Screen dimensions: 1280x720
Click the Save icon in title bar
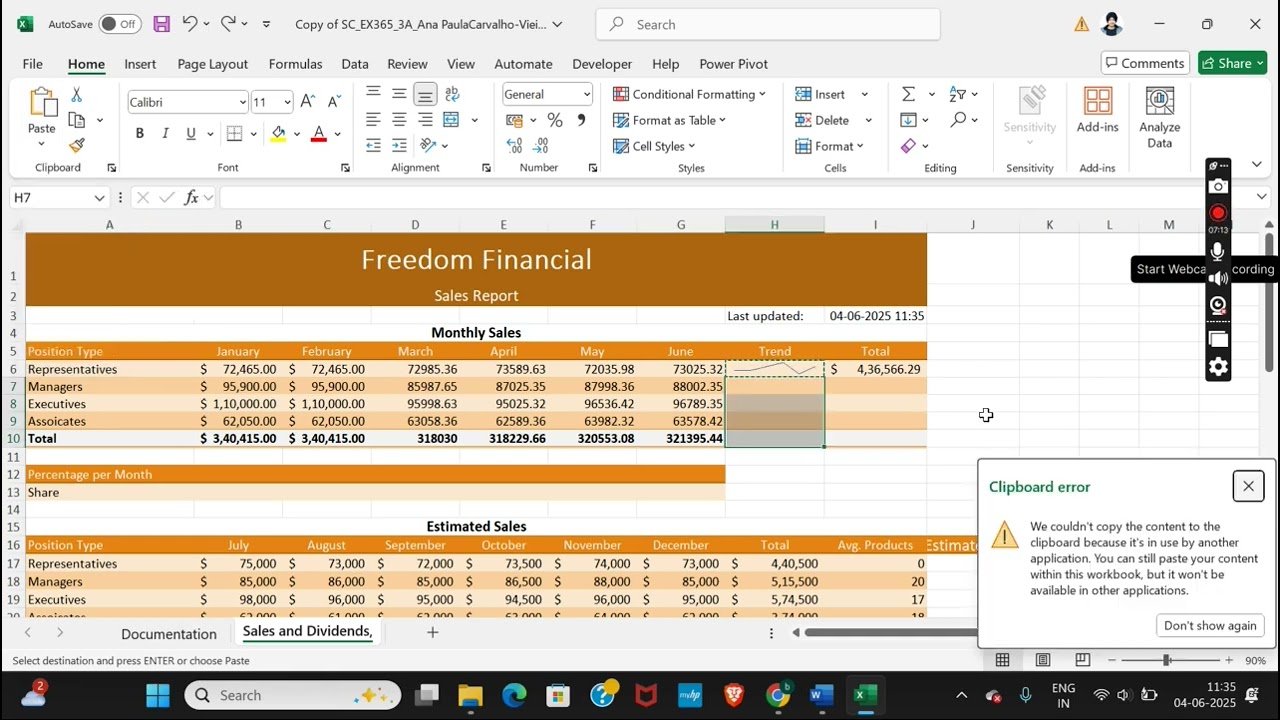point(161,24)
